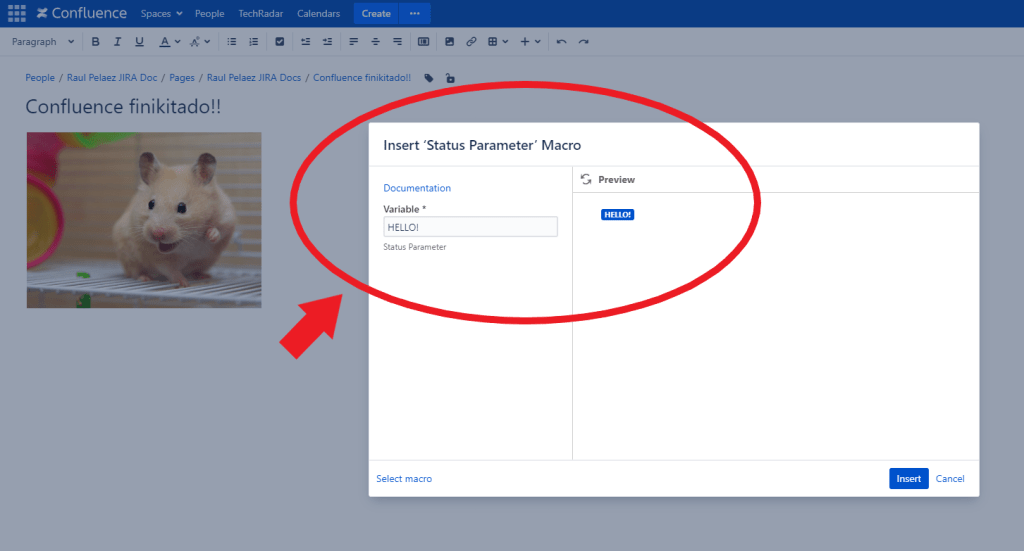Insert a bullet list
This screenshot has height=551, width=1024.
[x=232, y=42]
